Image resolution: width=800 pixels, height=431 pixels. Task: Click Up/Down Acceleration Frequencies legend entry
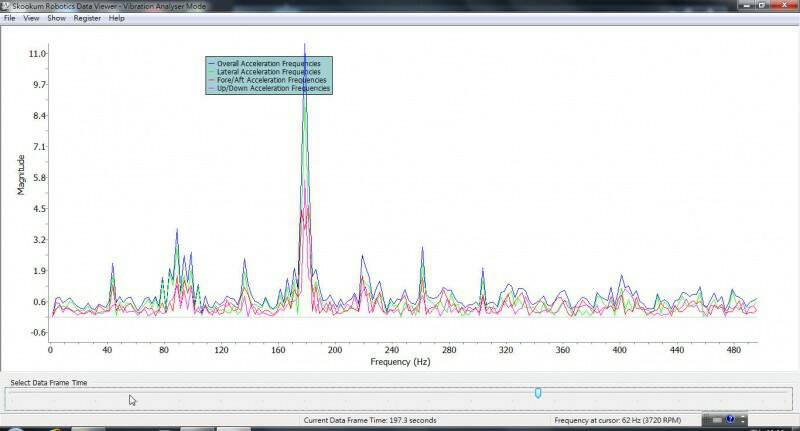[x=269, y=88]
